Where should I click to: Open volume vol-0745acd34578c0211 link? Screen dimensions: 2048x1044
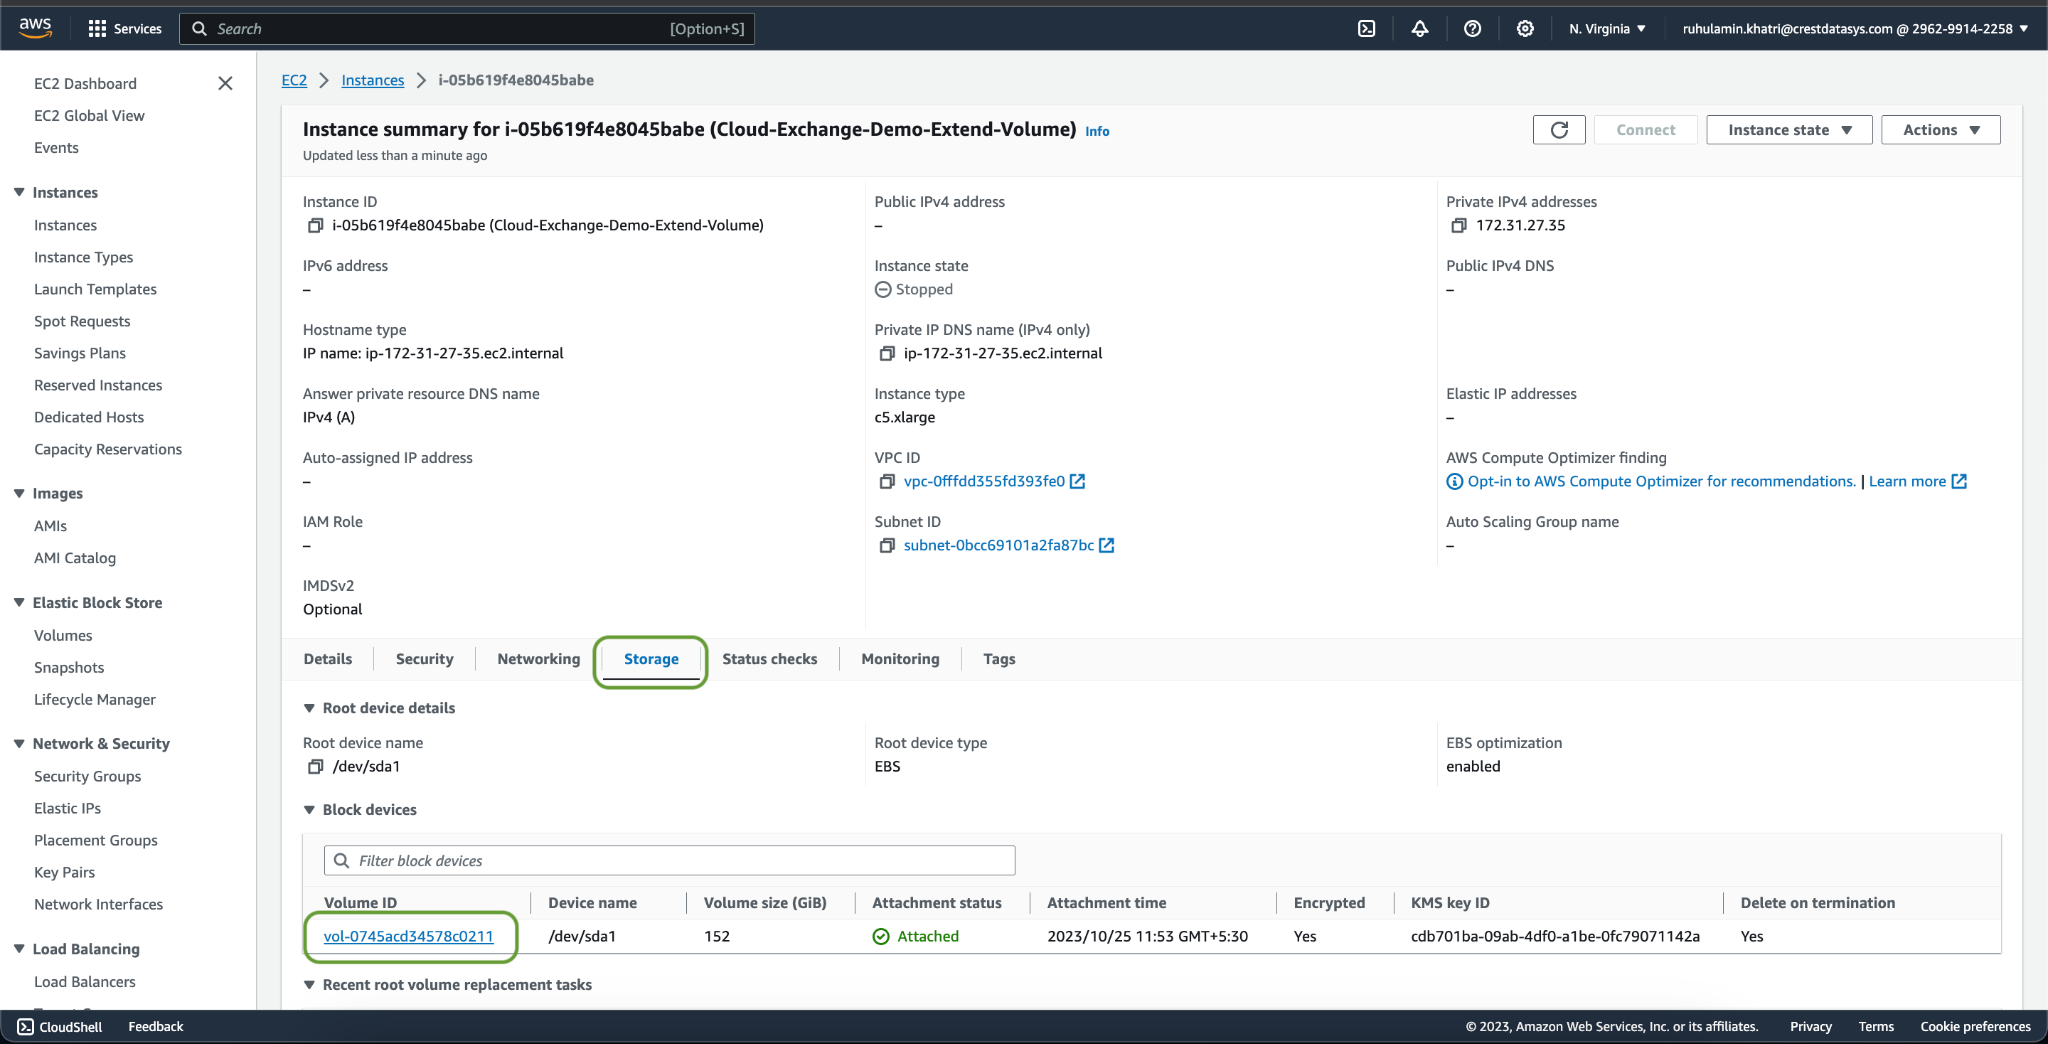pyautogui.click(x=408, y=937)
